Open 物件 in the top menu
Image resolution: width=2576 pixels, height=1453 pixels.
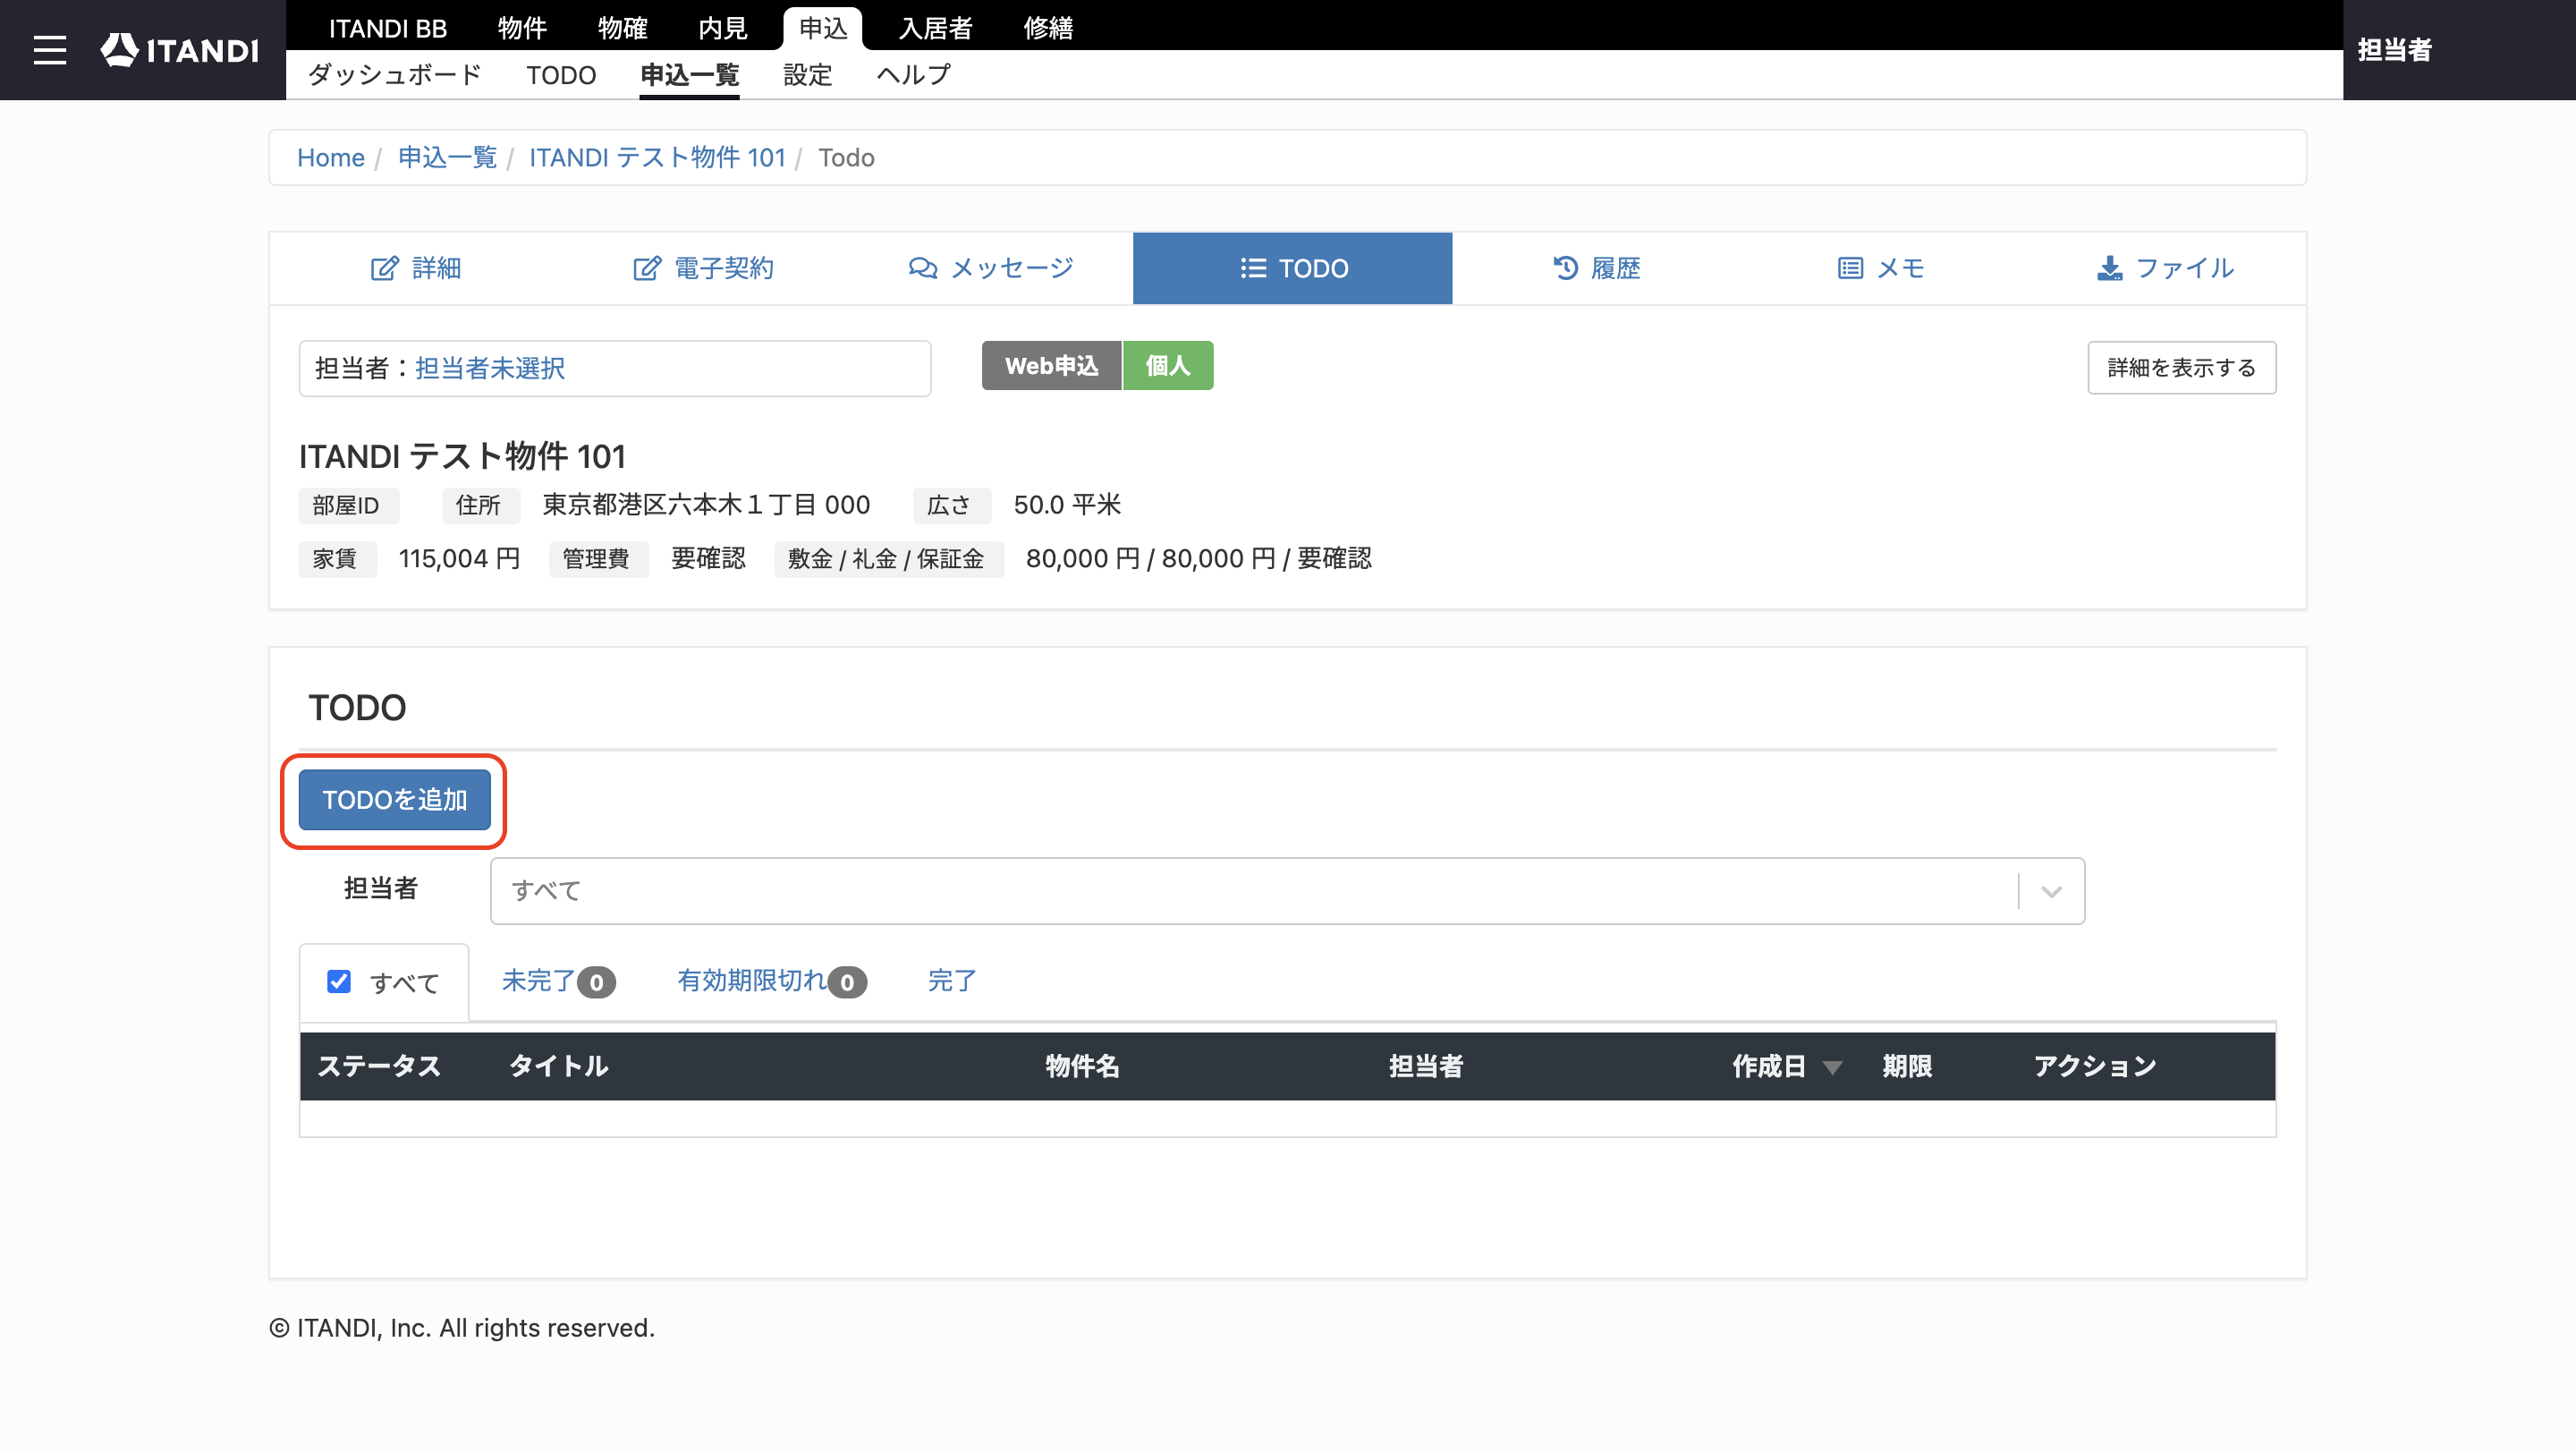coord(522,28)
